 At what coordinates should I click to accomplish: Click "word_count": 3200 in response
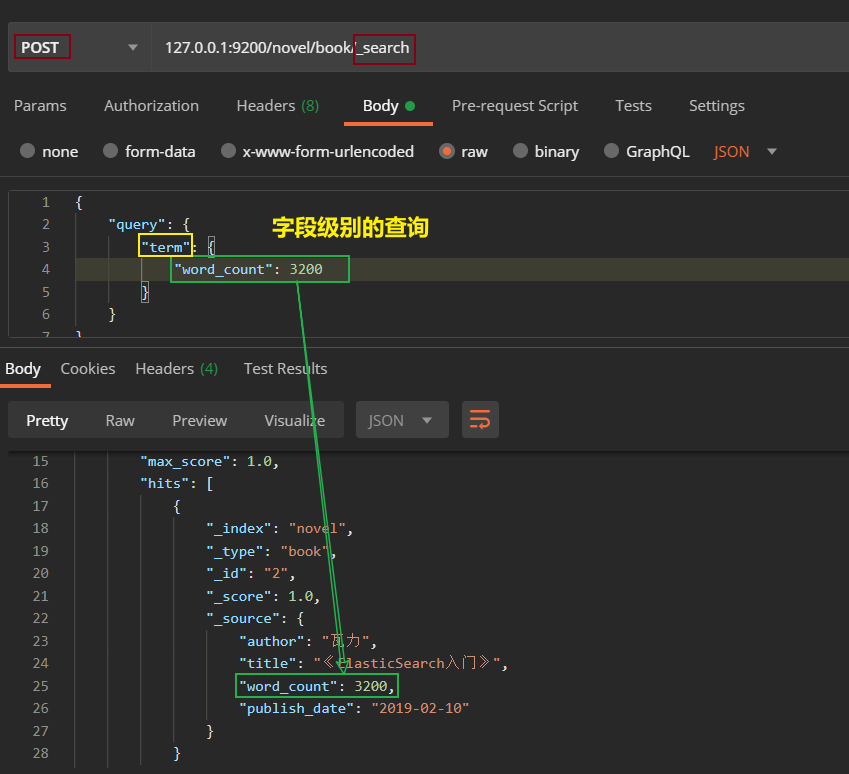pyautogui.click(x=317, y=686)
